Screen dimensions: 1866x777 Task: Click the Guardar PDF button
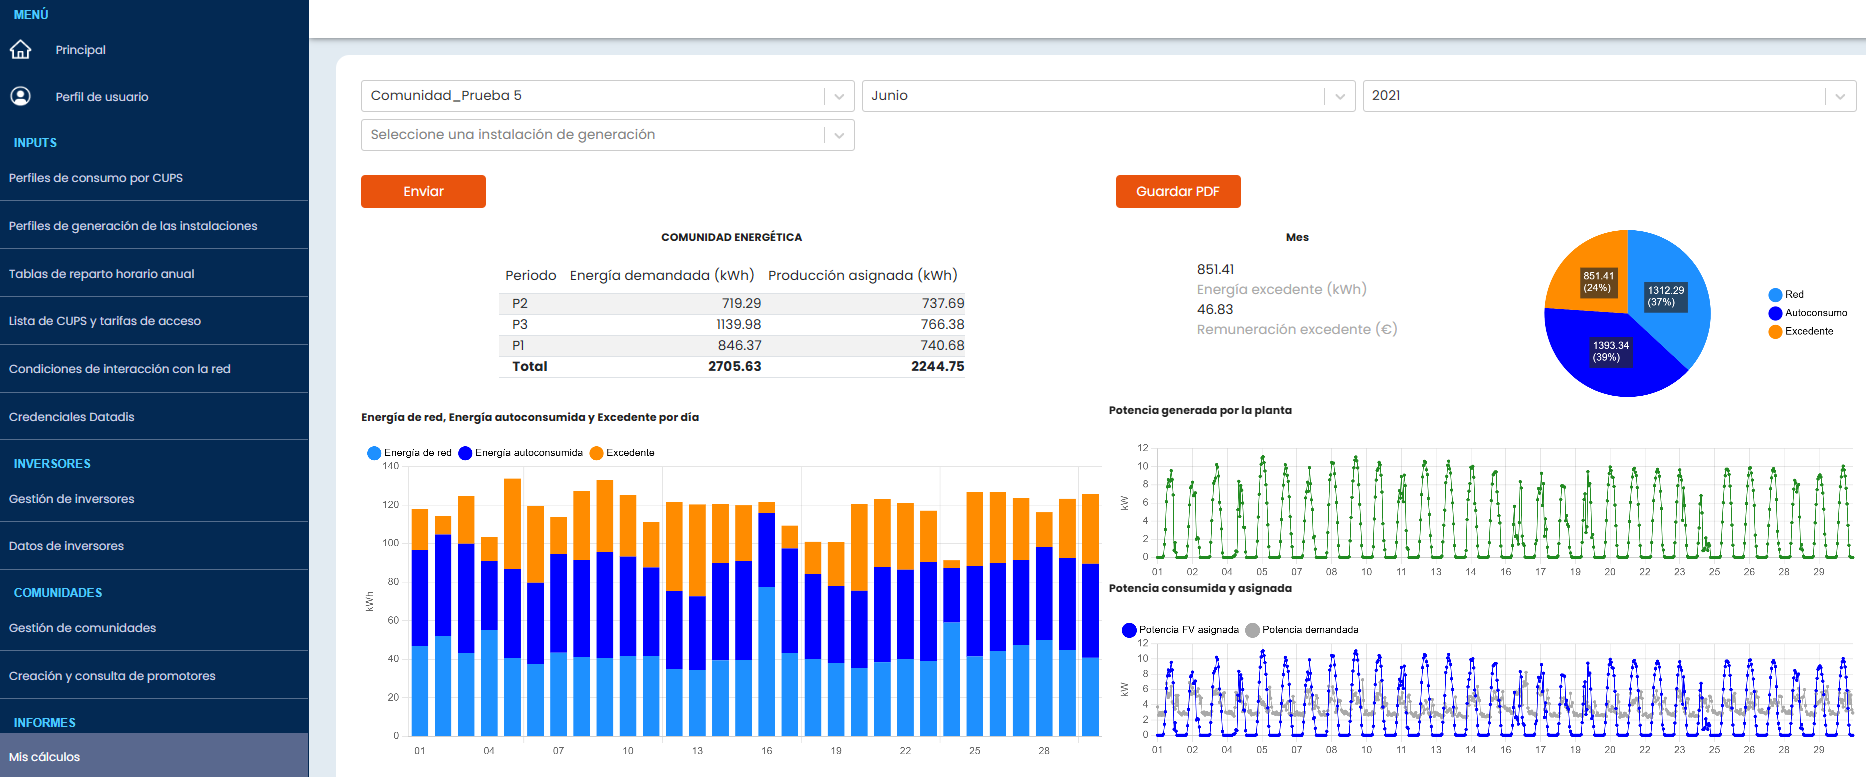(1178, 191)
